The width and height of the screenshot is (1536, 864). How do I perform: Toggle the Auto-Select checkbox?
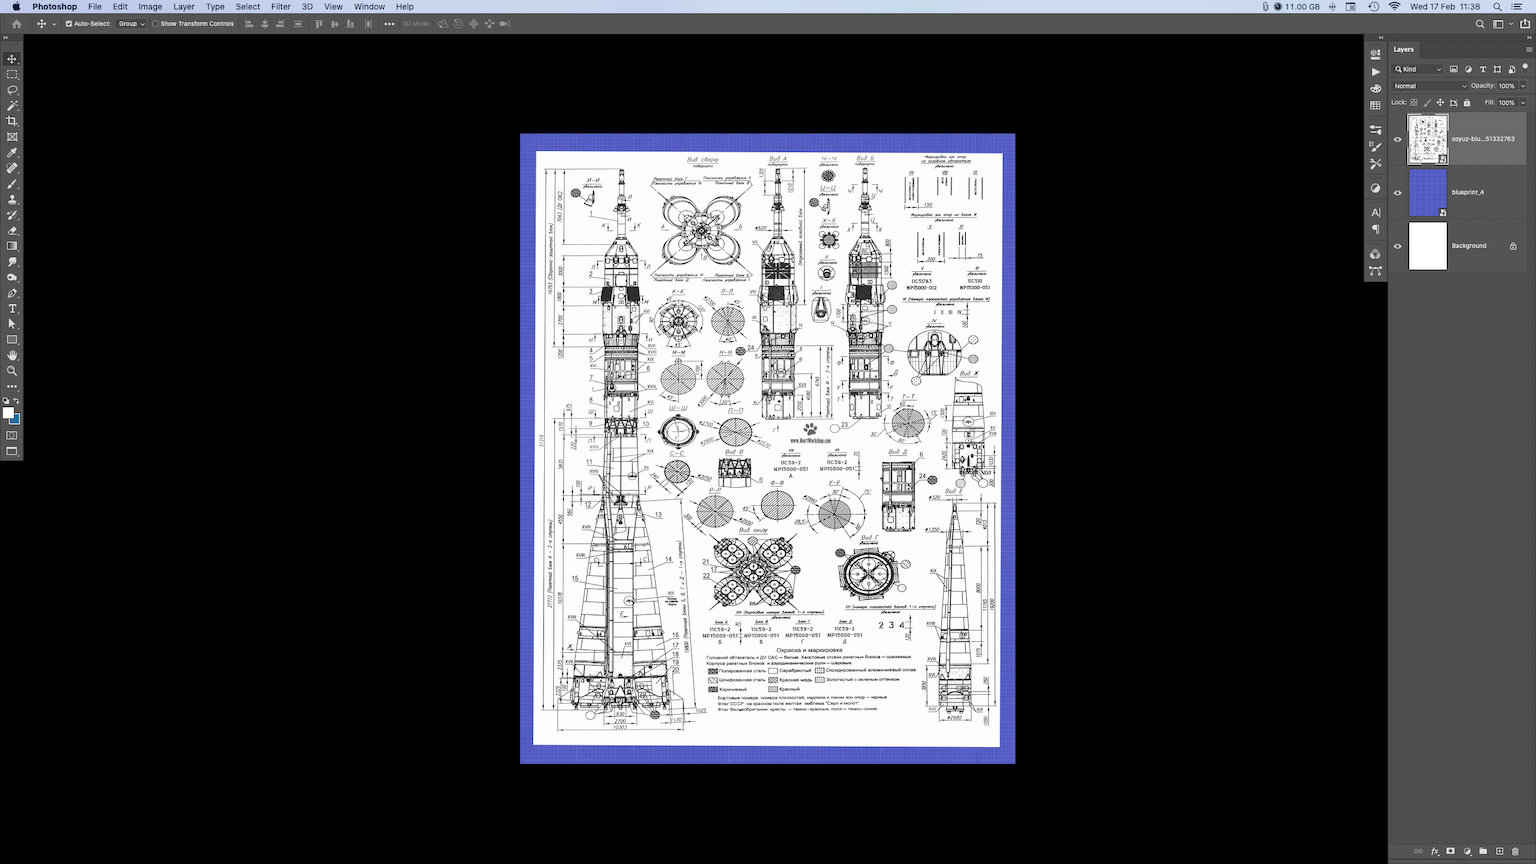(69, 24)
